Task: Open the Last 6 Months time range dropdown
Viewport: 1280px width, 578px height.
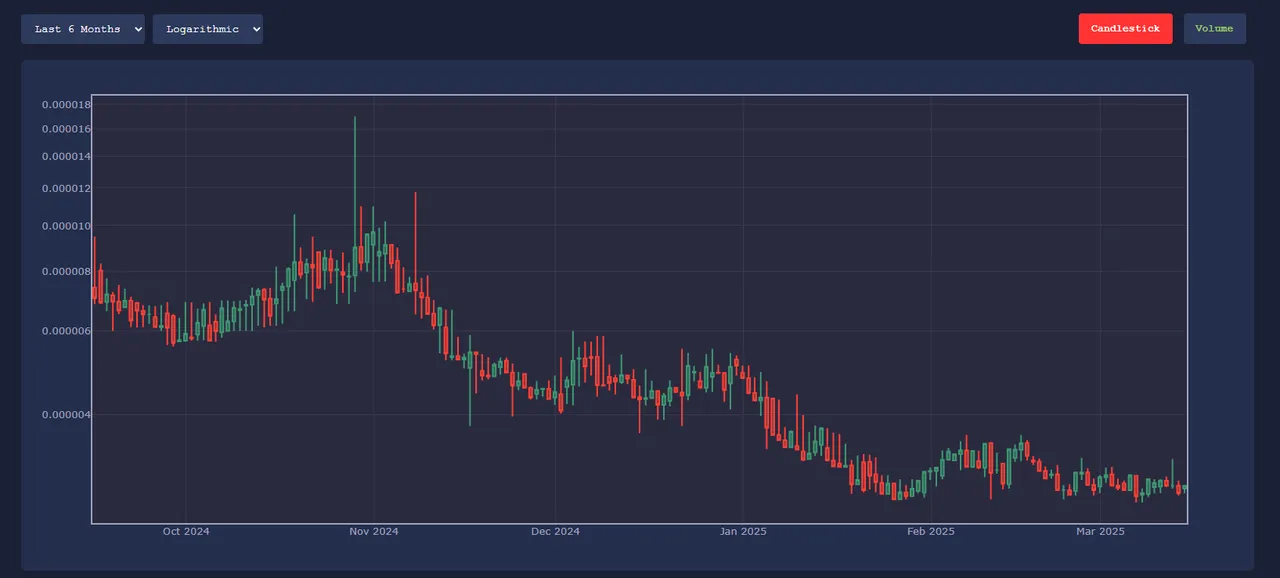Action: tap(83, 29)
